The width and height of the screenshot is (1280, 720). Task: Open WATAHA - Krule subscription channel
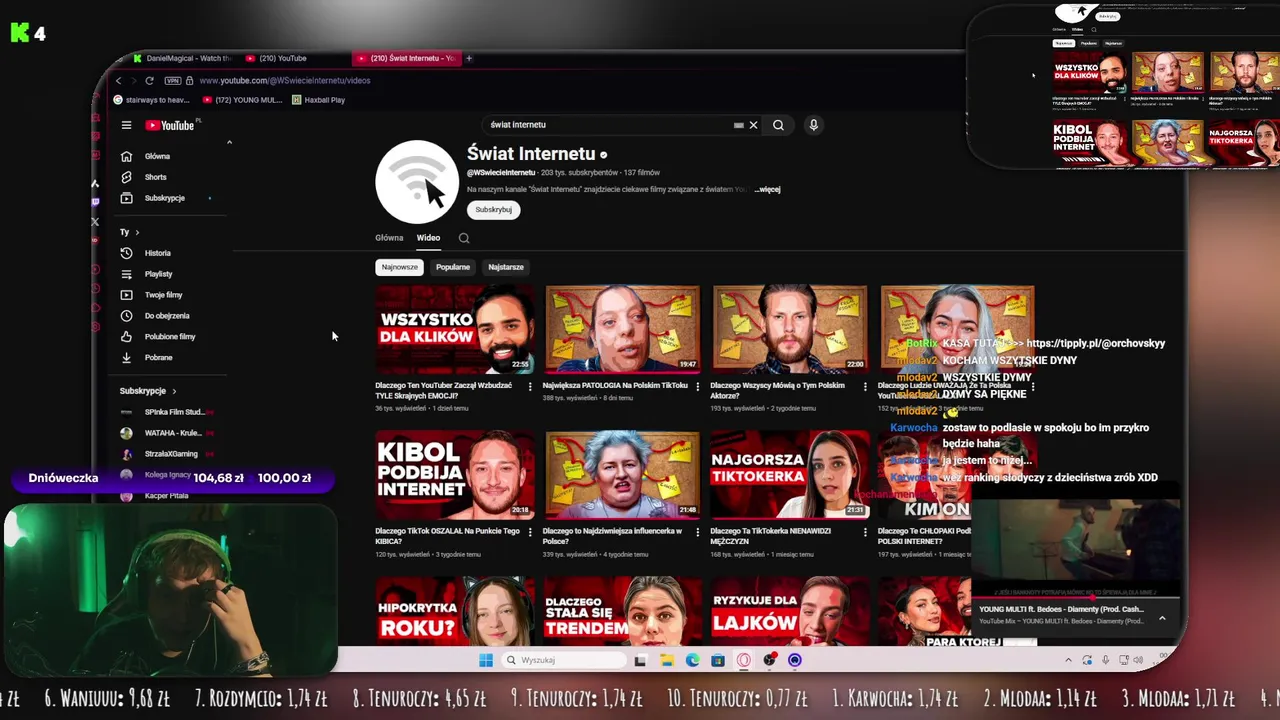(168, 433)
